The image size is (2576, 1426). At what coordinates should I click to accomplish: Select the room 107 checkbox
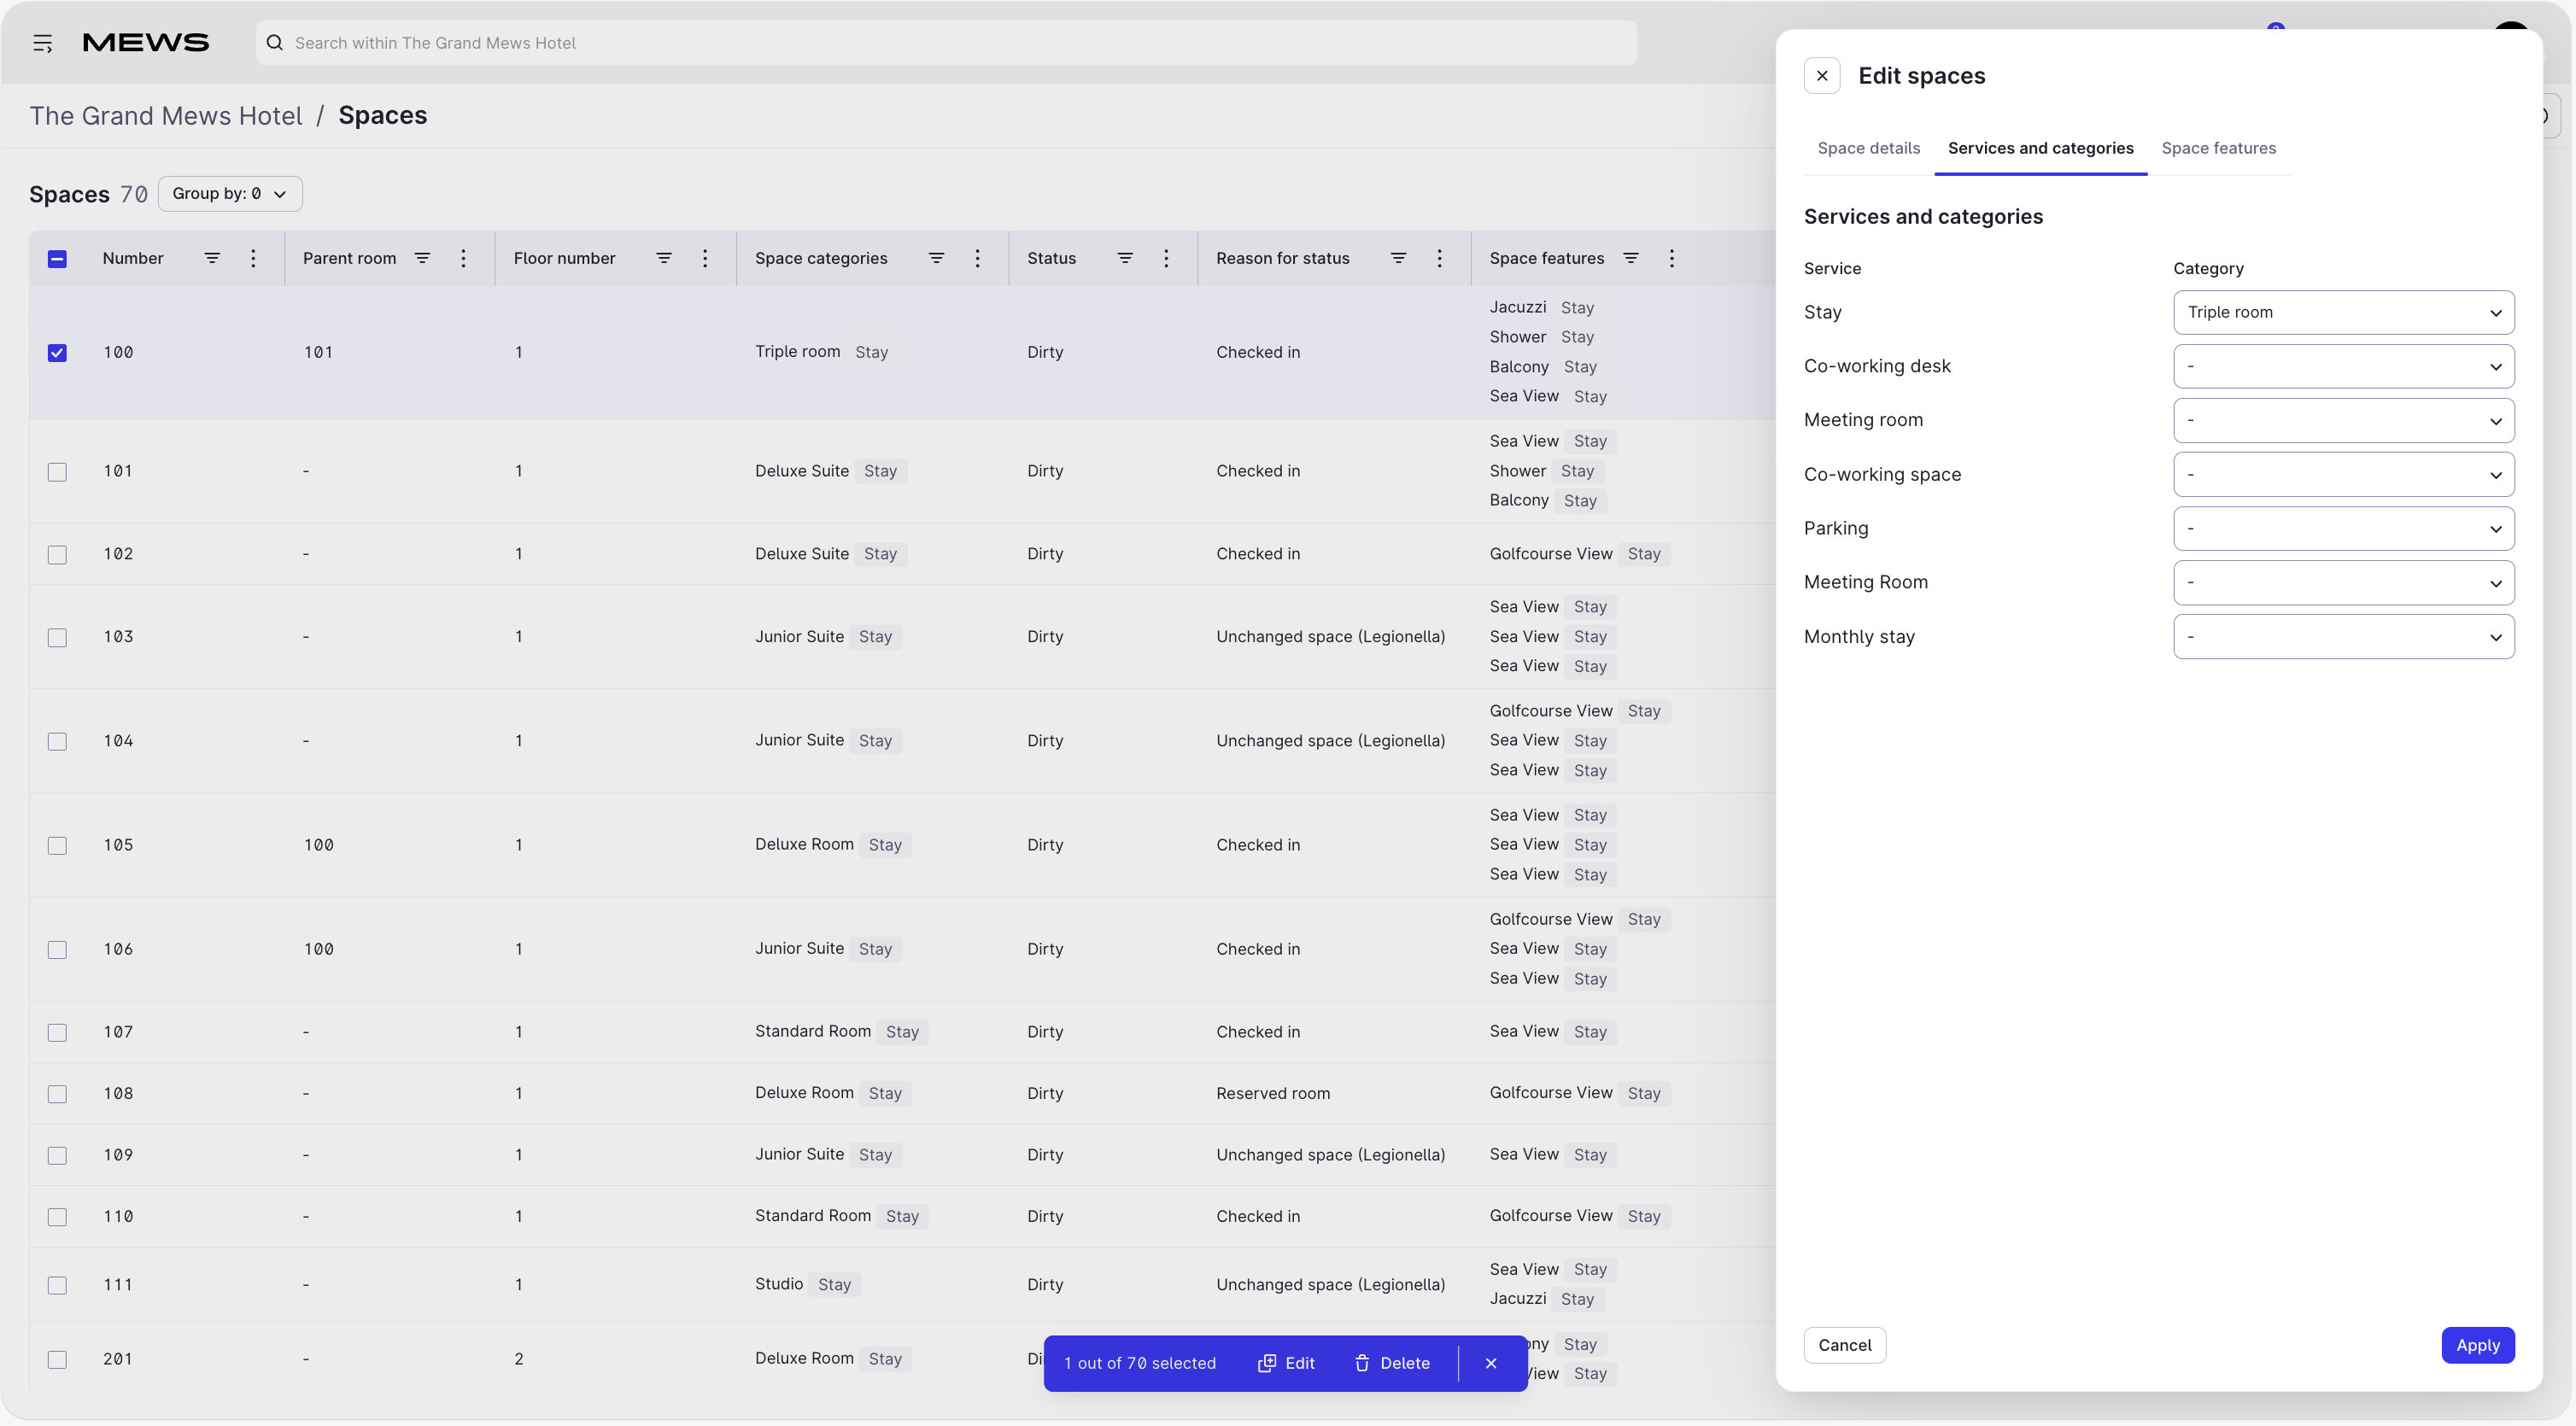click(57, 1032)
